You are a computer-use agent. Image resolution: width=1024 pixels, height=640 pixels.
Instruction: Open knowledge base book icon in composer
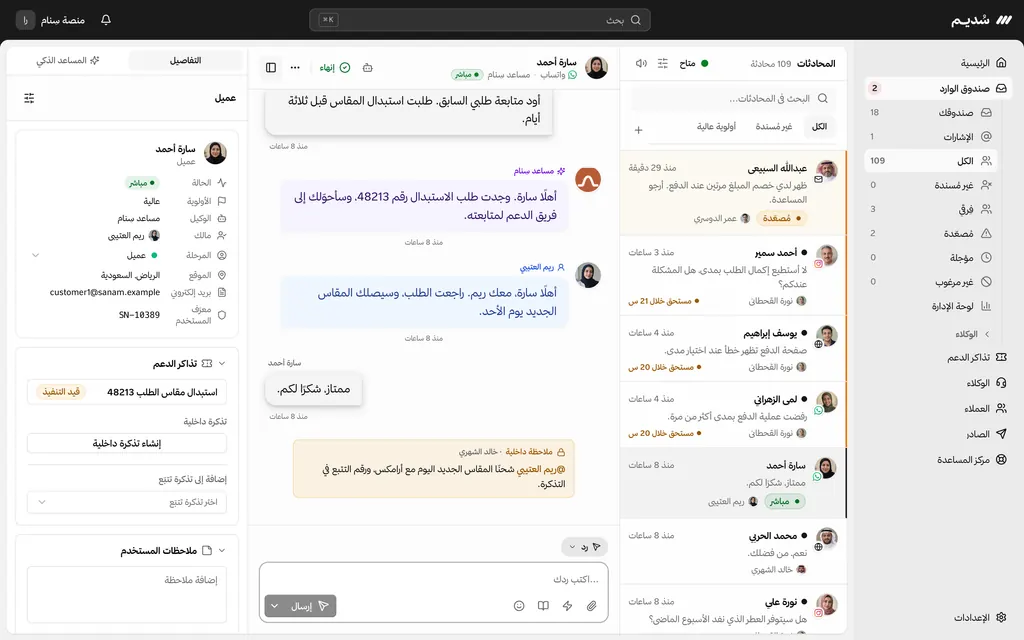[x=543, y=605]
